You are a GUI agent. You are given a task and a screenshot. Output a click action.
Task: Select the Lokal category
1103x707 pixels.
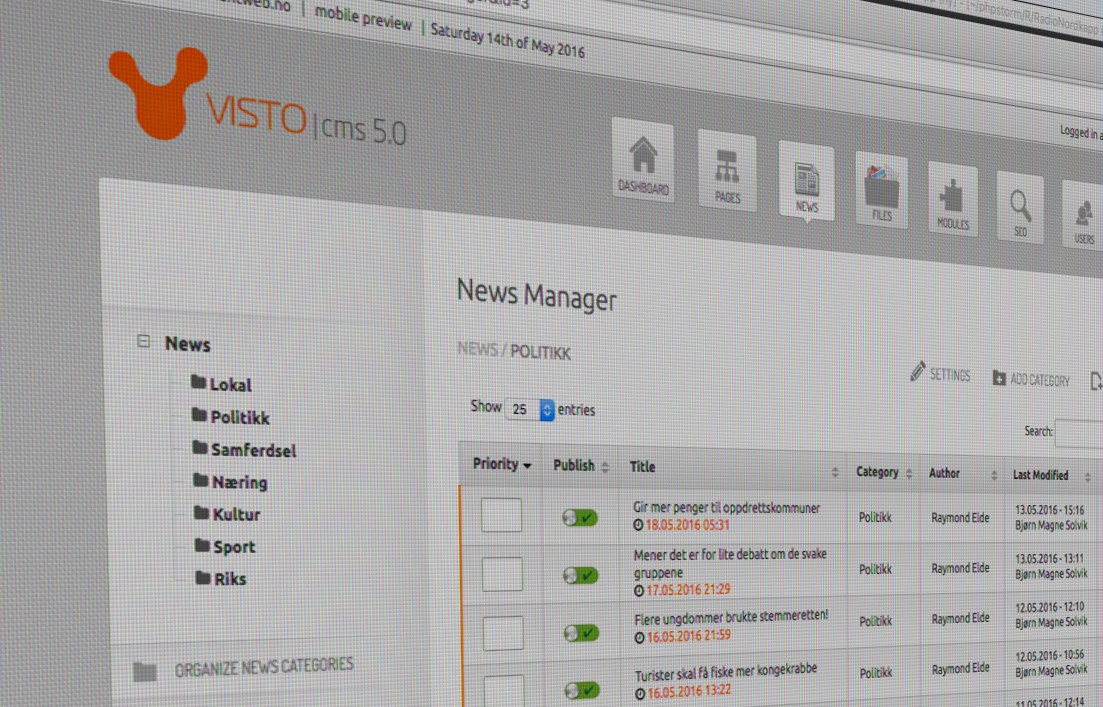(x=231, y=385)
